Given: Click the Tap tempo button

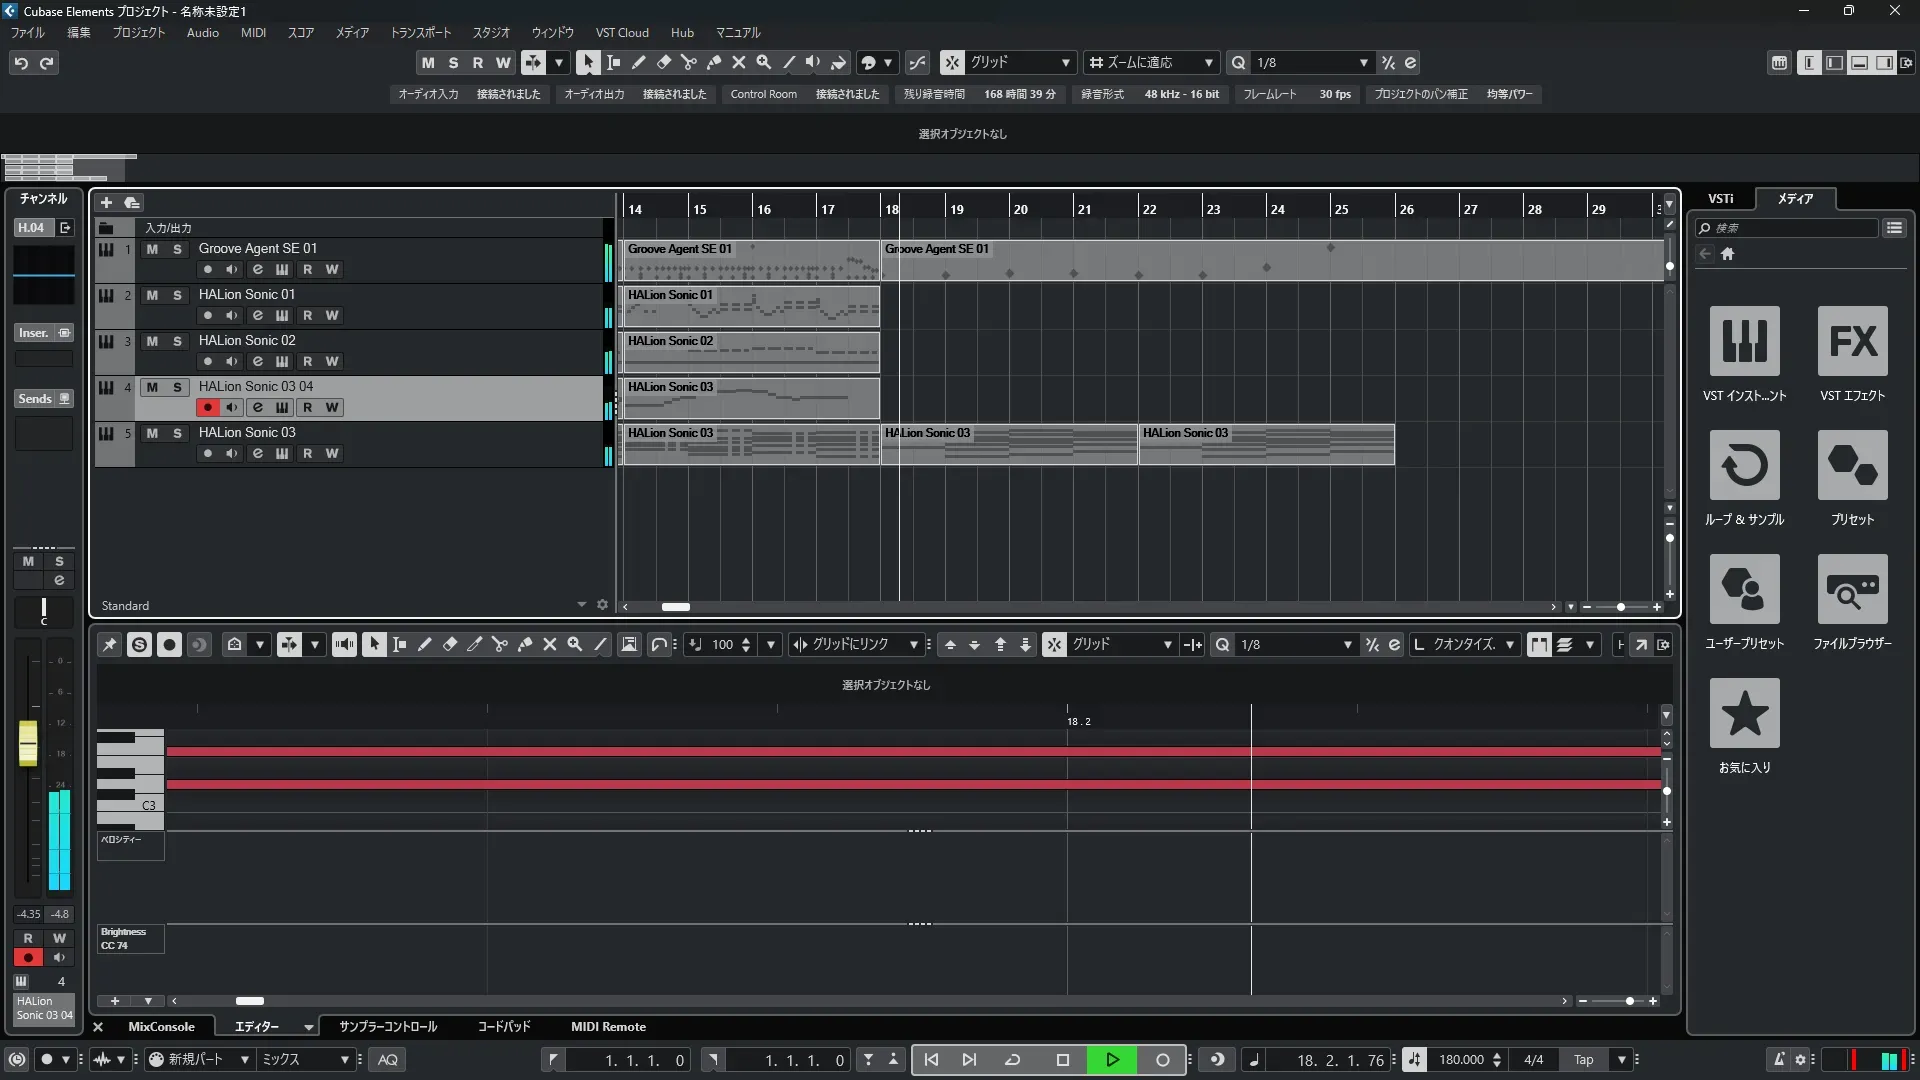Looking at the screenshot, I should [1583, 1060].
